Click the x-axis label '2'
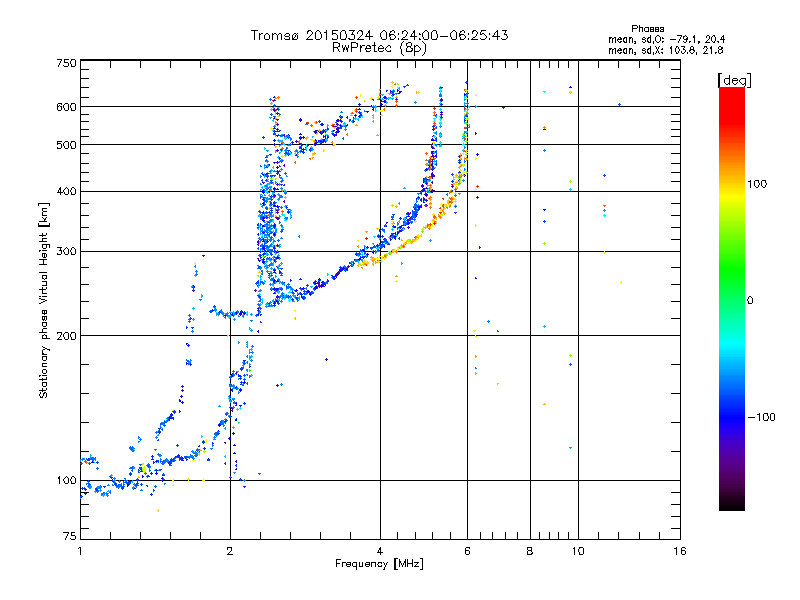Viewport: 800px width, 600px height. (230, 551)
